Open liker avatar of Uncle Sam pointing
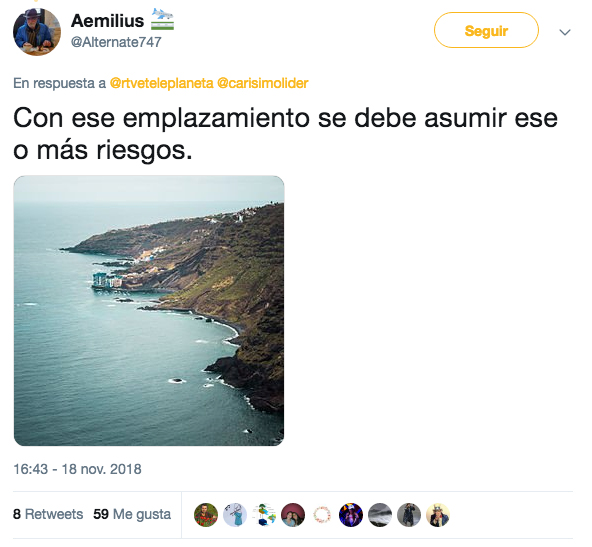 click(438, 515)
